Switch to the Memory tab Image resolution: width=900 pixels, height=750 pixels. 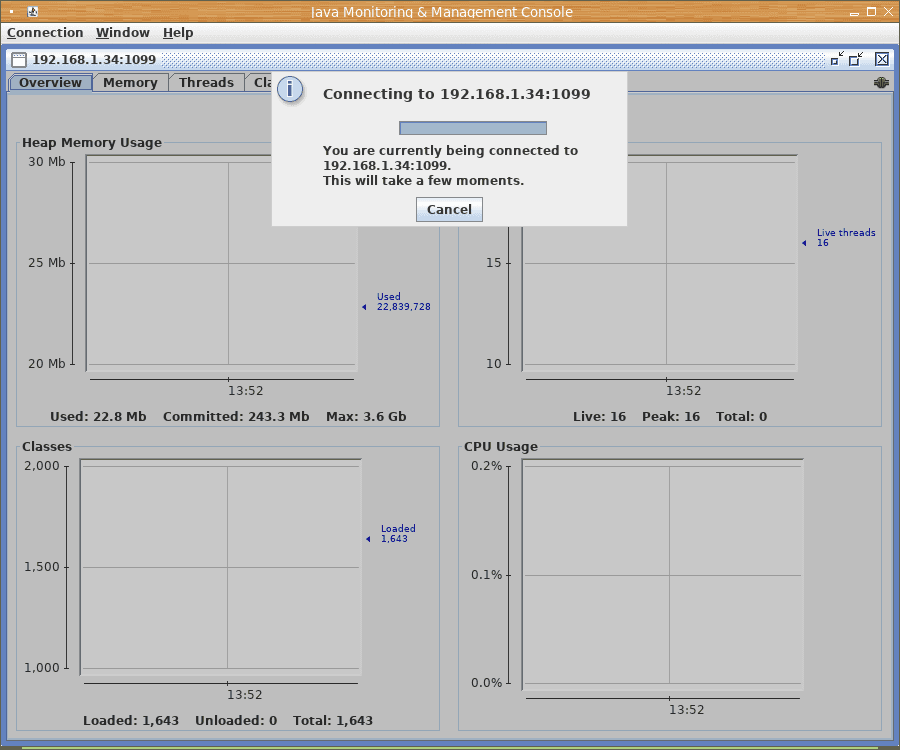(130, 83)
